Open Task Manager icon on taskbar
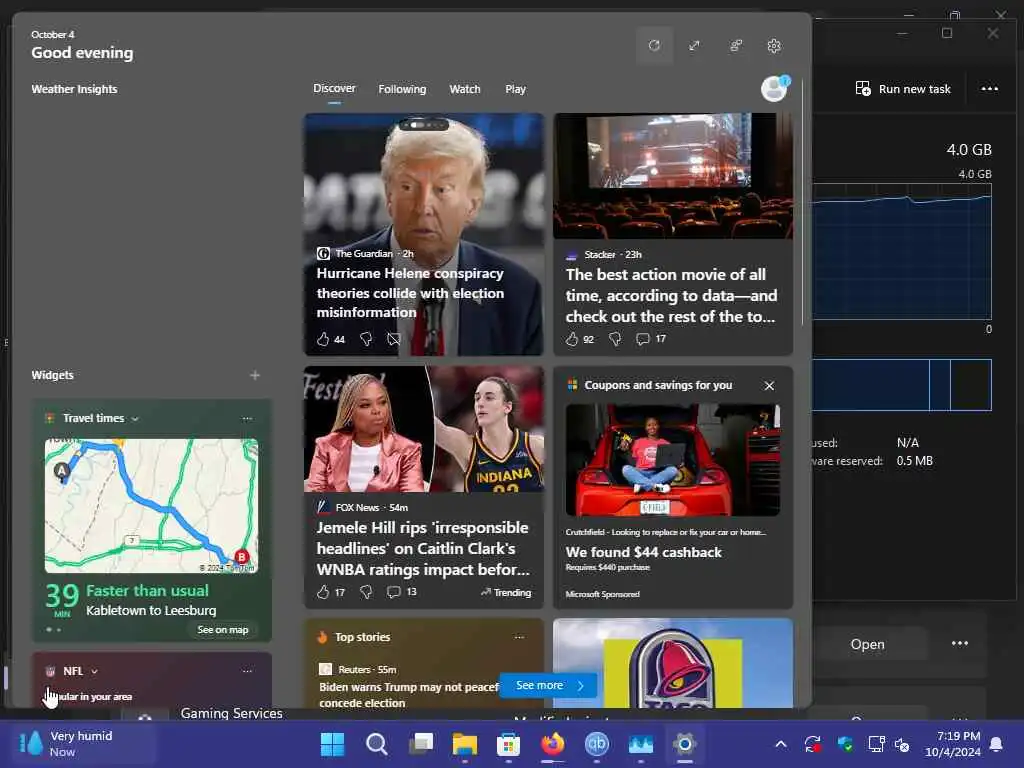1024x768 pixels. tap(641, 744)
